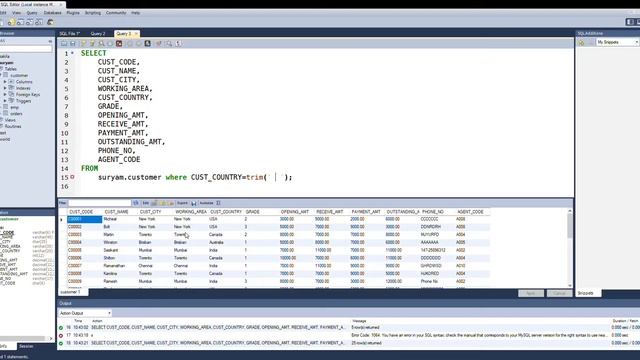Click the Explain query magnifier icon

point(101,43)
